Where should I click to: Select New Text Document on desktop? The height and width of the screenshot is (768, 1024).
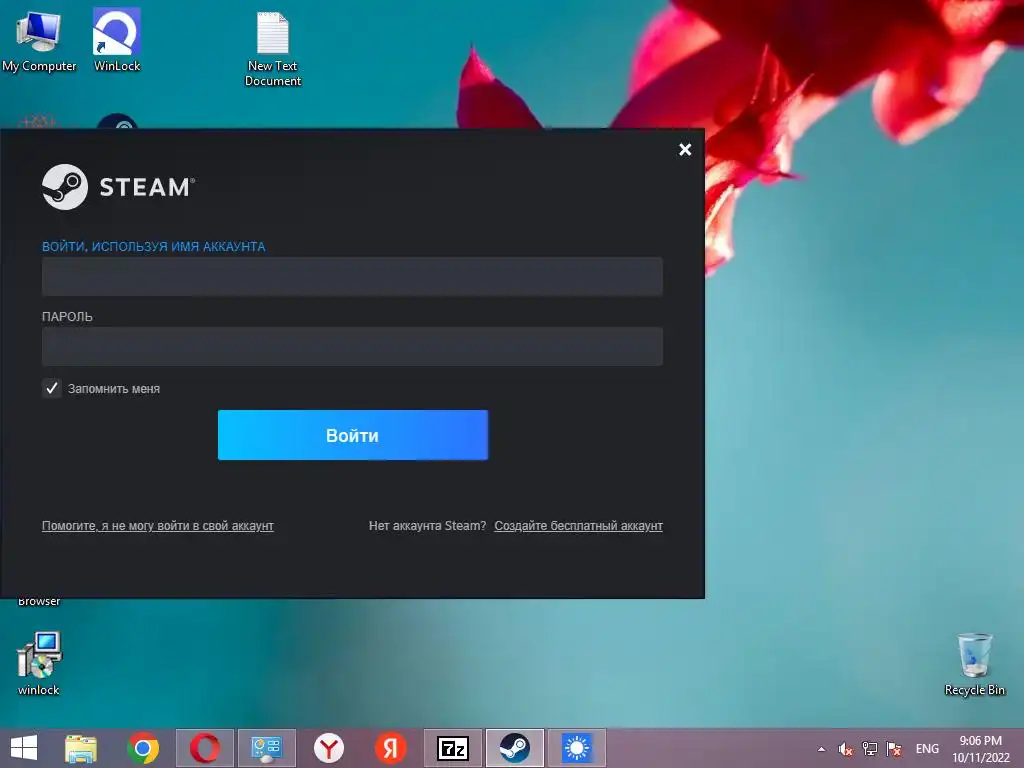[x=273, y=49]
